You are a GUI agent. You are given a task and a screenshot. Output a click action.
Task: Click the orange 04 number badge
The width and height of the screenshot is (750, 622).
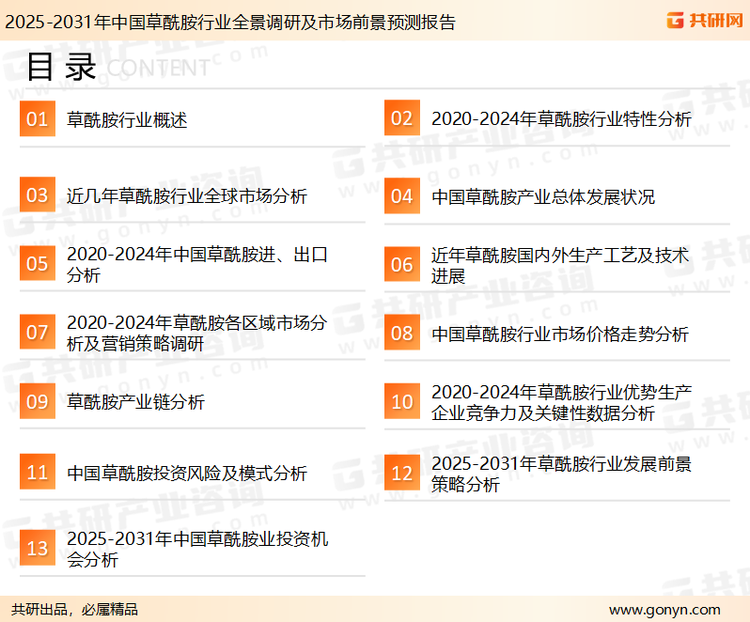coord(402,196)
